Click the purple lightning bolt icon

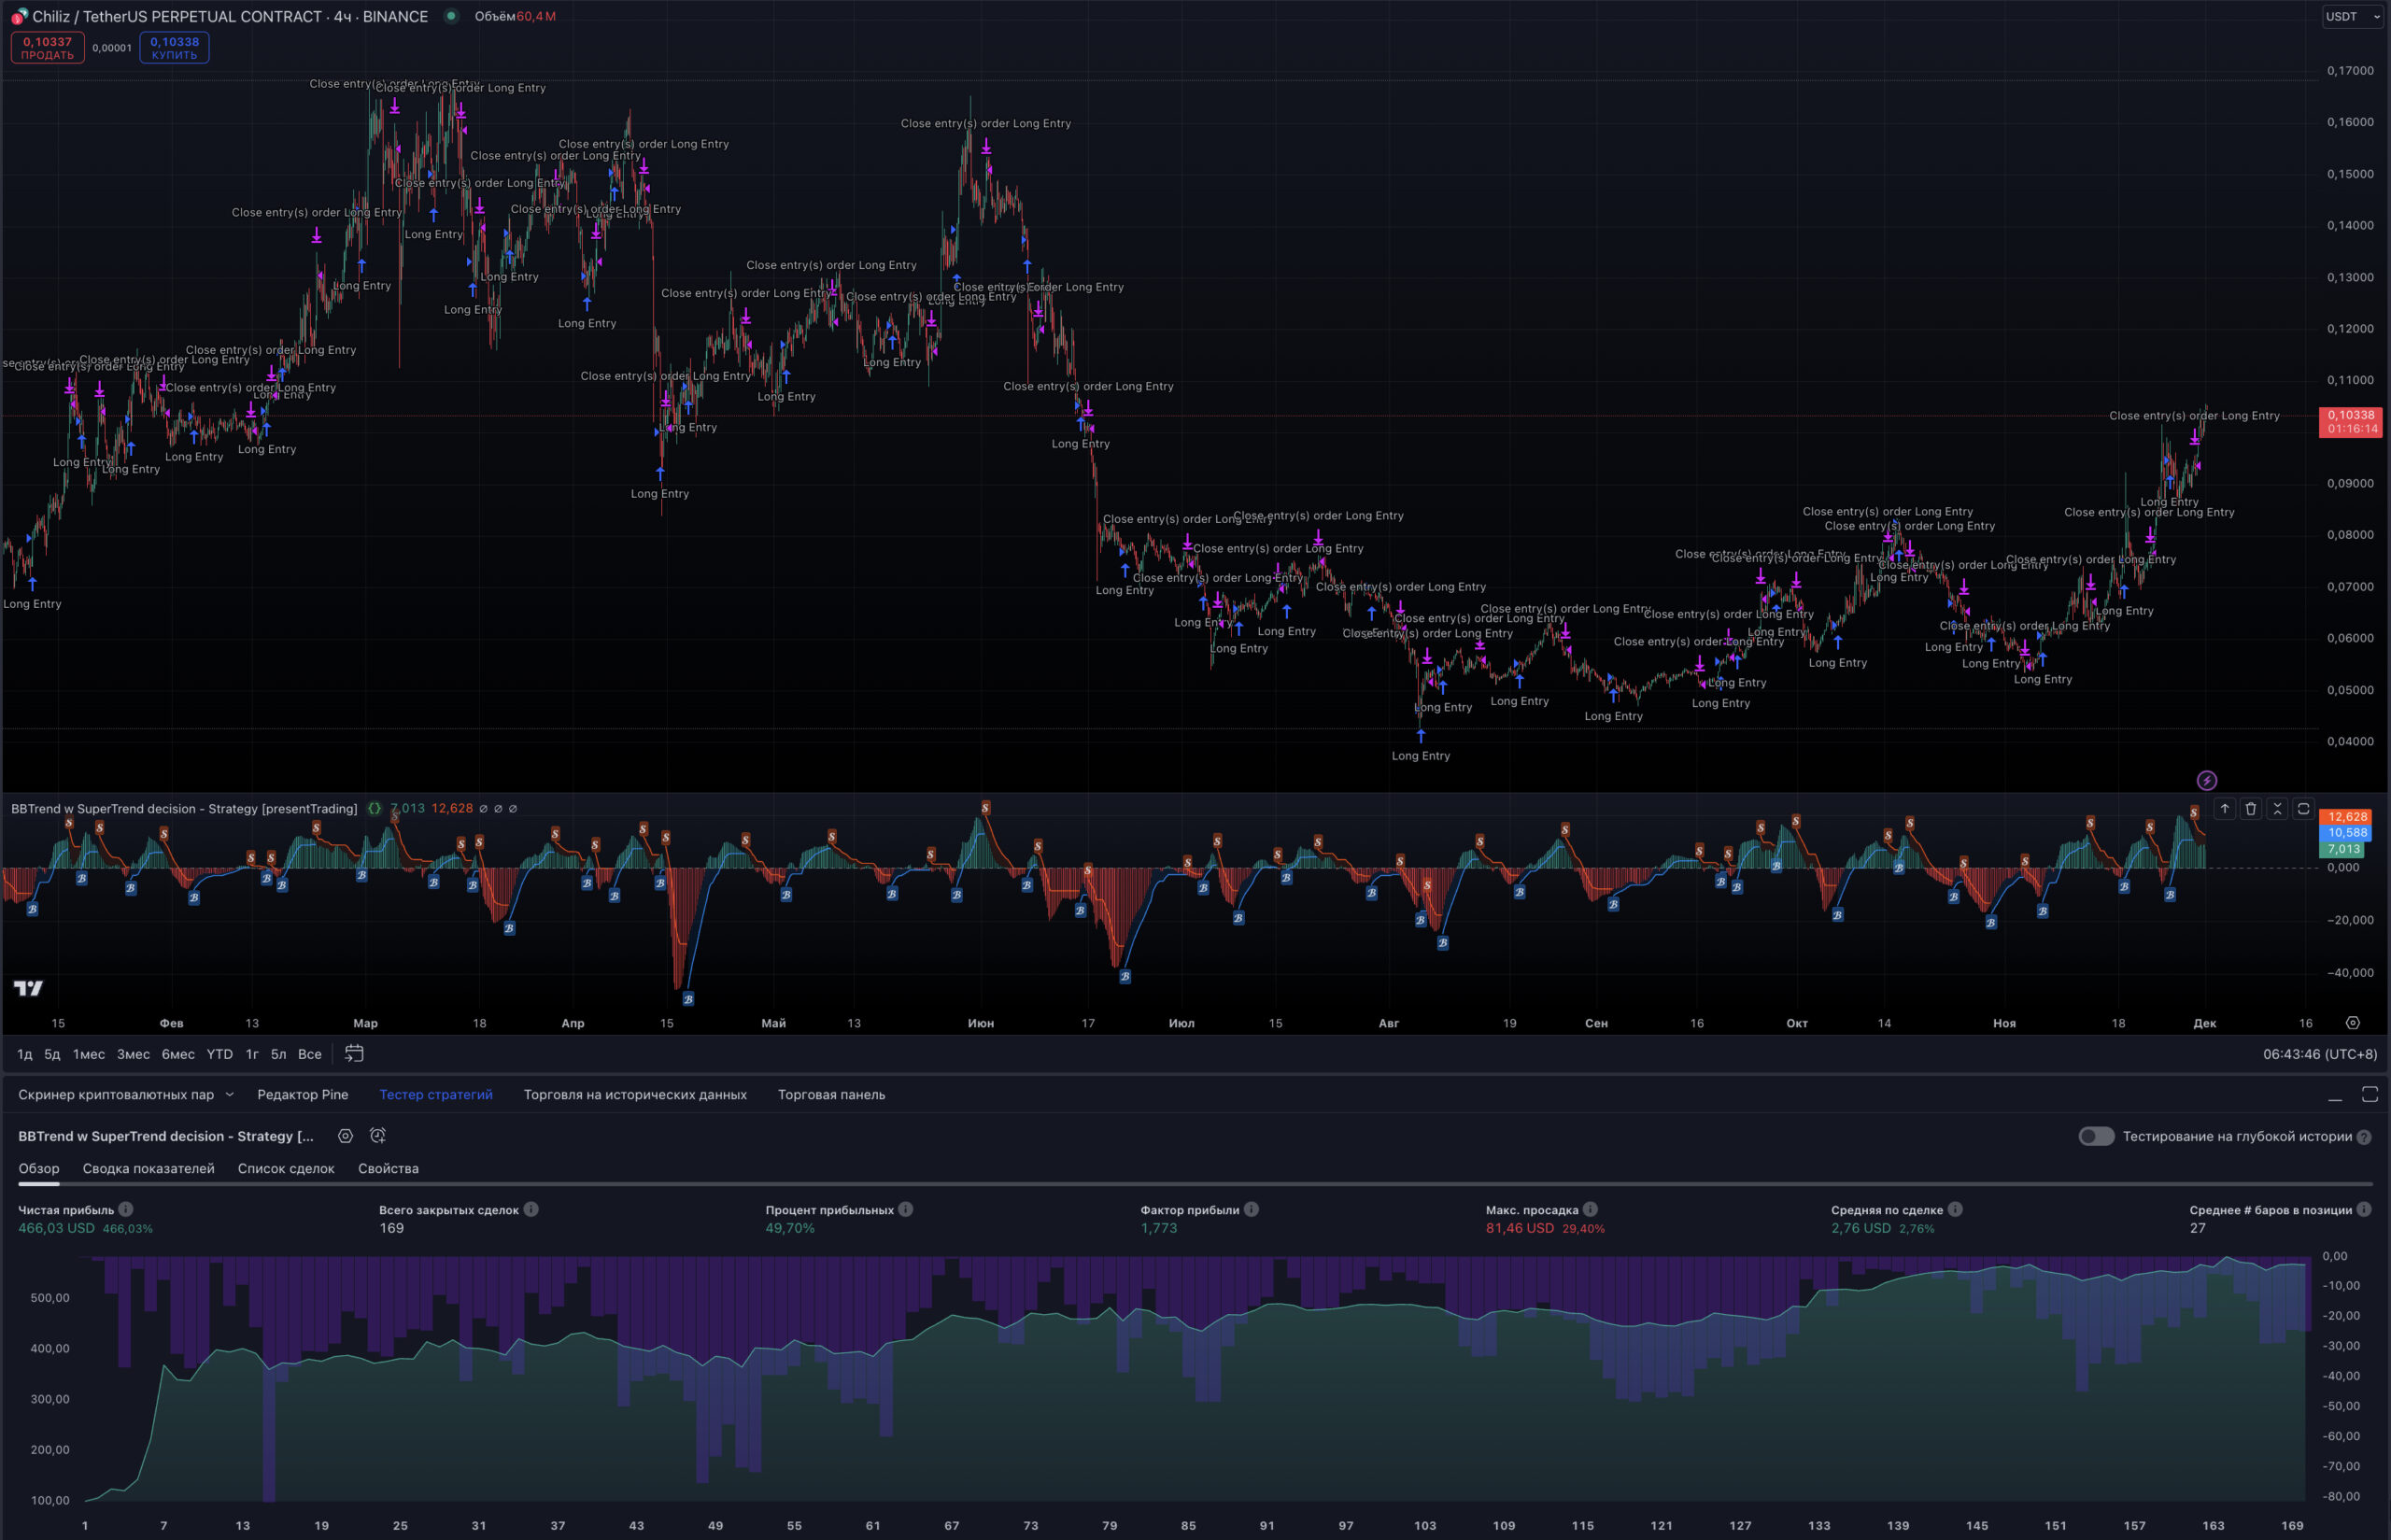(2207, 780)
